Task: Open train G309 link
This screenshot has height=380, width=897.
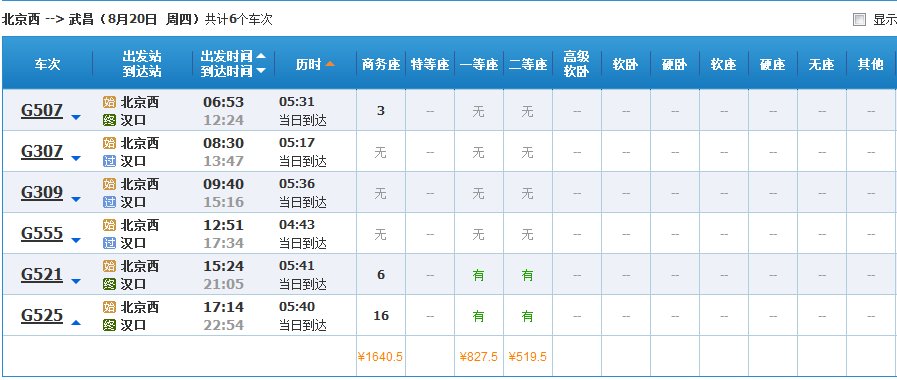Action: click(x=42, y=192)
